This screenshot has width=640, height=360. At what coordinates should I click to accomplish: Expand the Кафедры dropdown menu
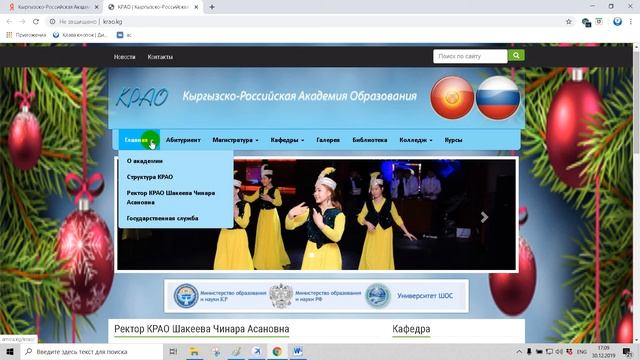[287, 140]
